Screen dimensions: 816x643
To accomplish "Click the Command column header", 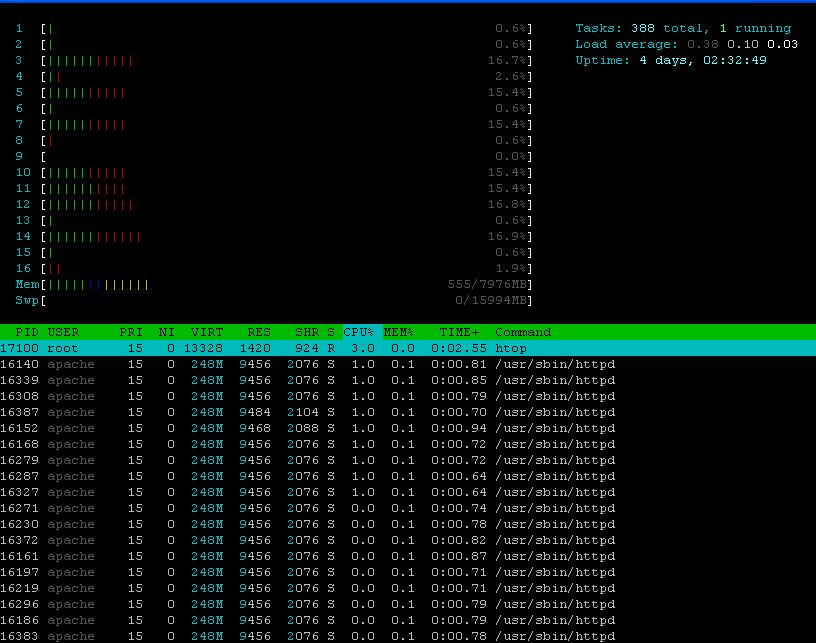I will tap(523, 332).
